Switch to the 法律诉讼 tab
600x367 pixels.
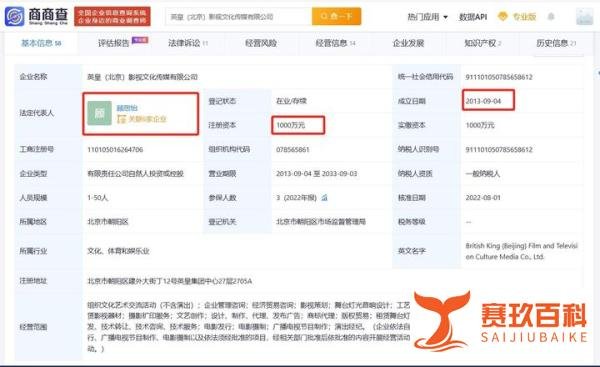click(x=188, y=43)
